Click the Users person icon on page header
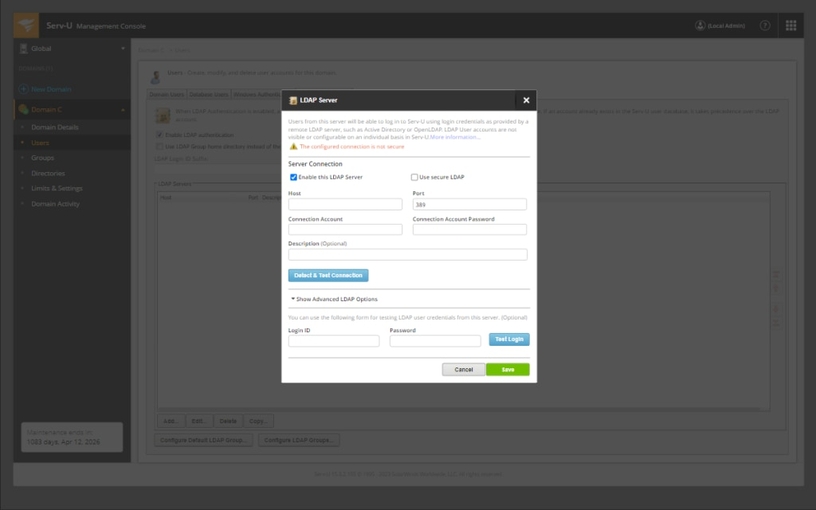Image resolution: width=816 pixels, height=510 pixels. [155, 77]
